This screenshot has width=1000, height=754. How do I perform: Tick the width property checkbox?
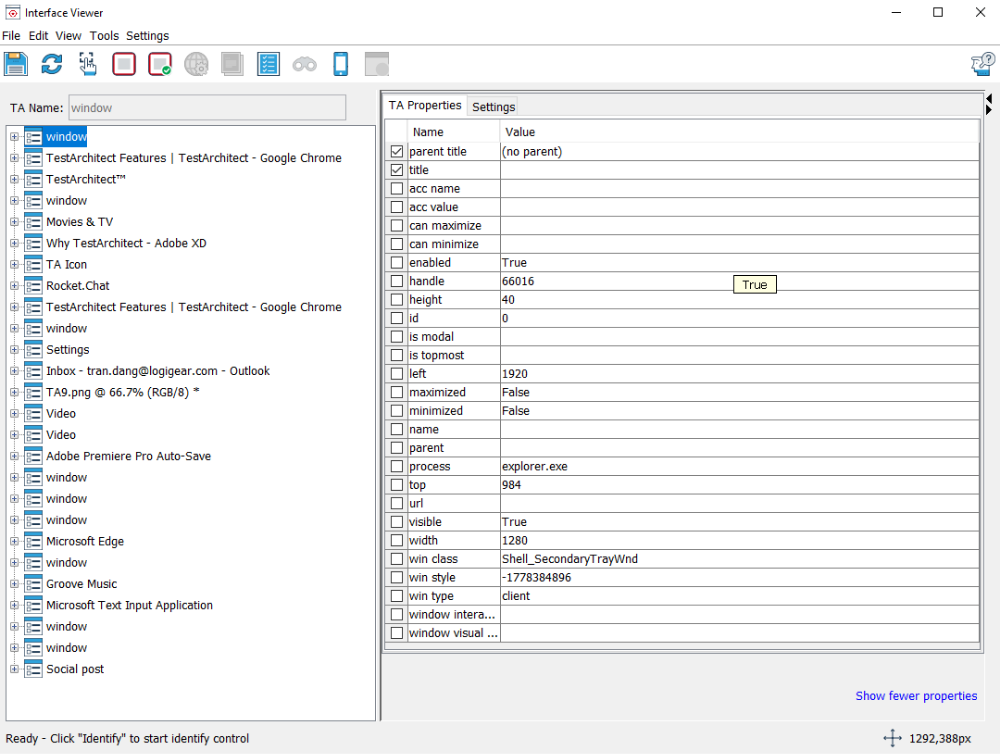pyautogui.click(x=397, y=540)
